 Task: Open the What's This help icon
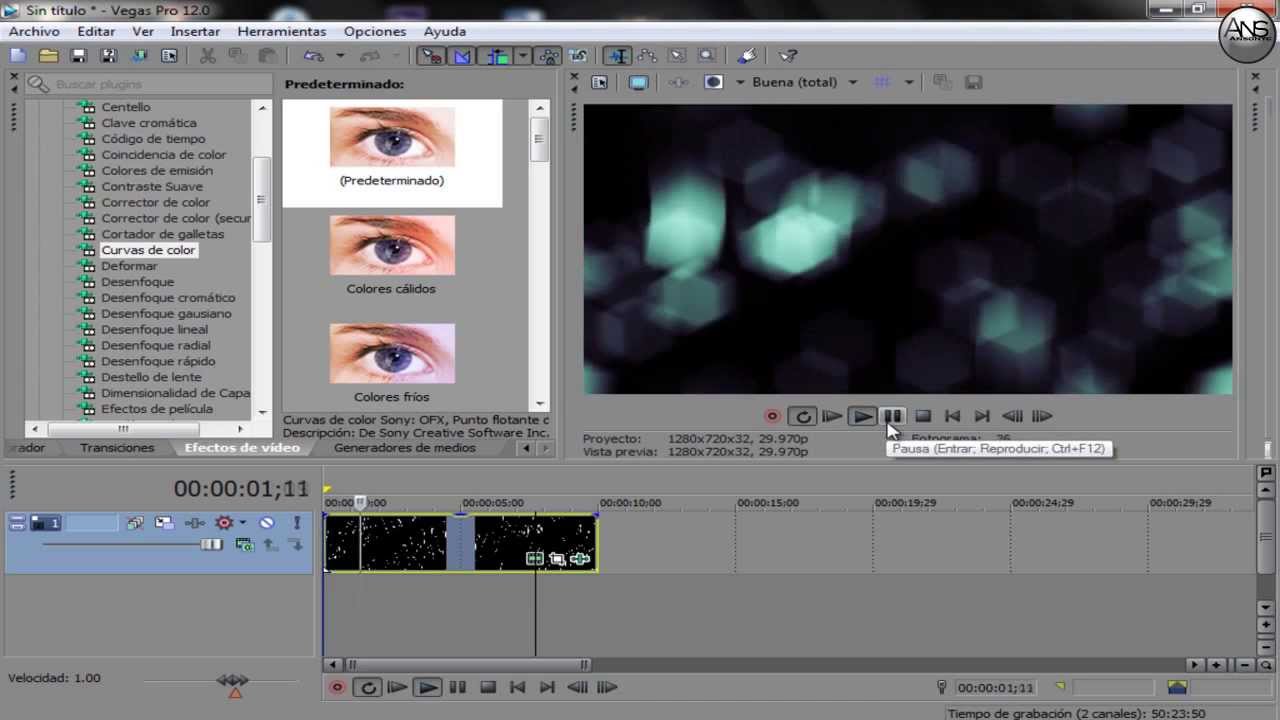point(788,56)
